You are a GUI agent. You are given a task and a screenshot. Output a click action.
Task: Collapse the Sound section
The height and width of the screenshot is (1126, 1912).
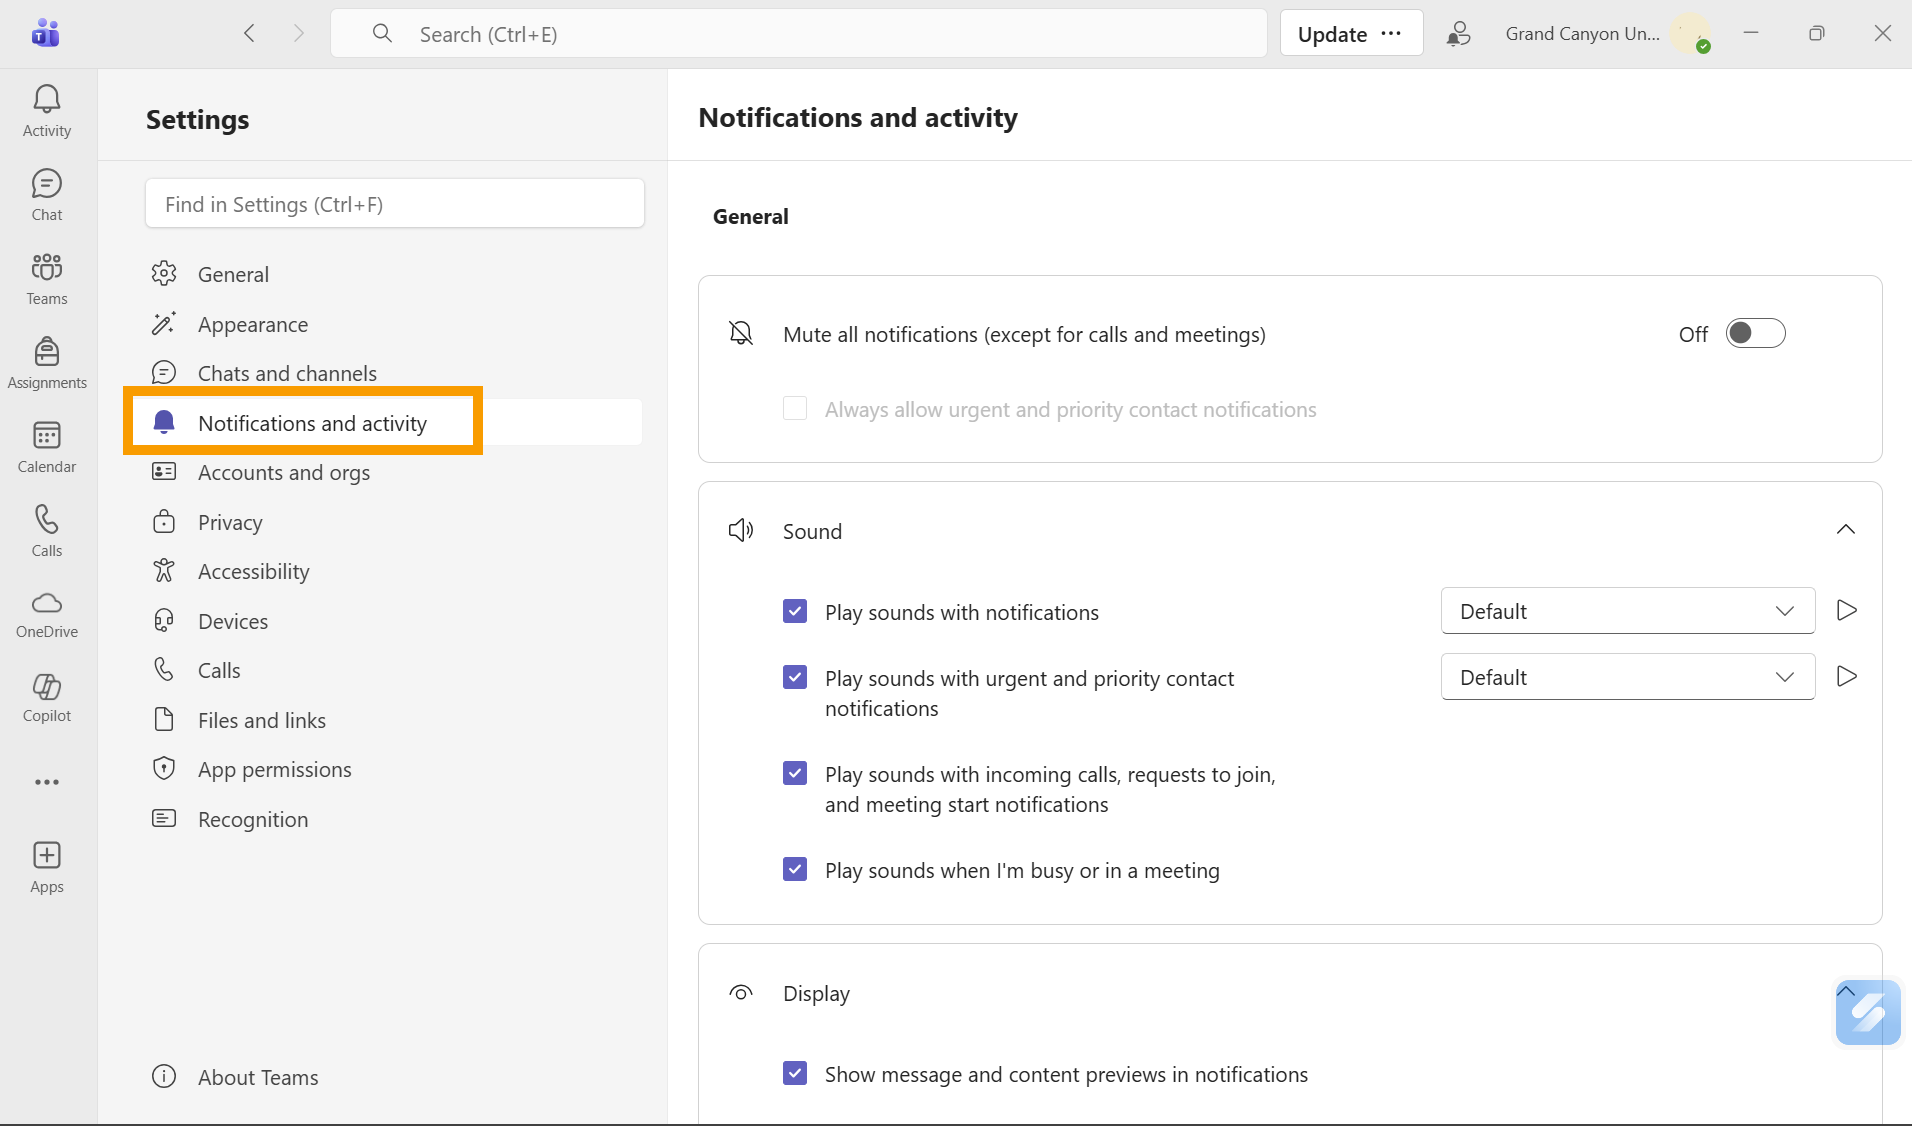tap(1845, 530)
